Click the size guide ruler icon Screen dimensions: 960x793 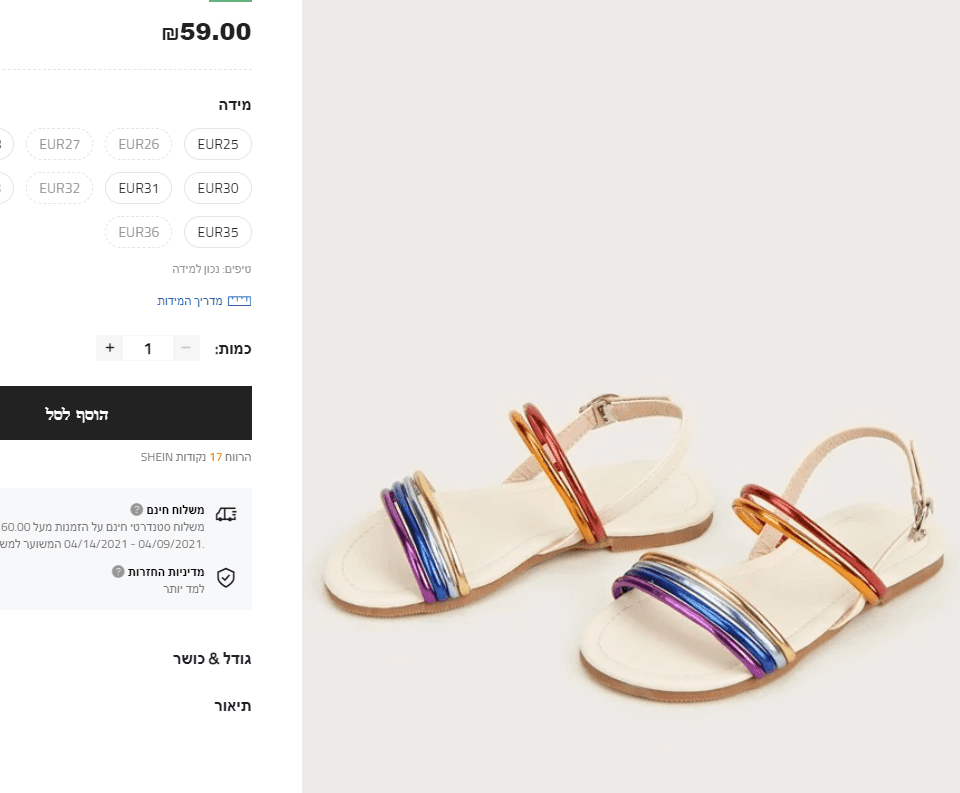click(x=239, y=300)
